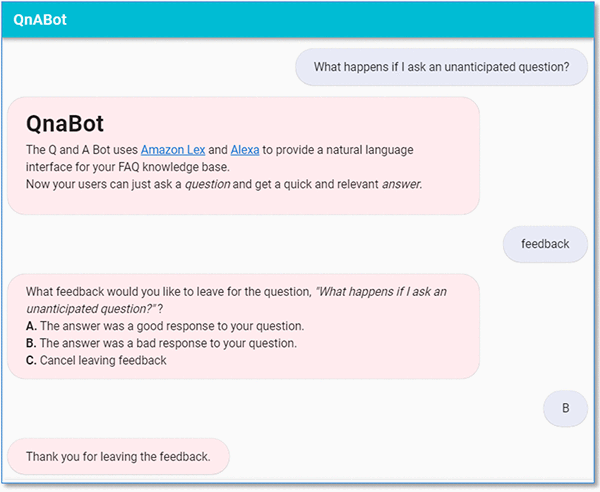Open the Alexa hyperlink
600x492 pixels.
coord(245,150)
